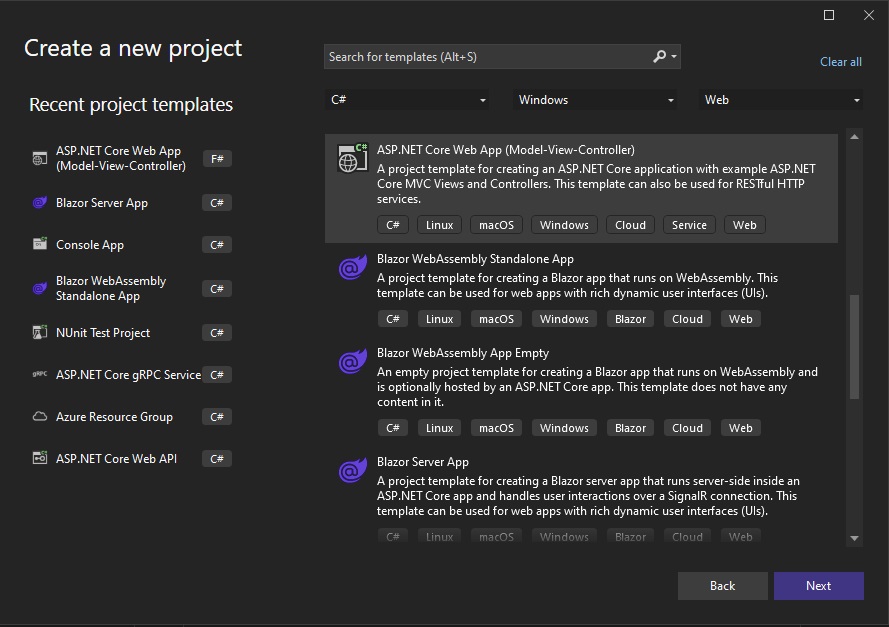This screenshot has width=889, height=627.
Task: Click the gRPC Service icon in recent templates
Action: tap(40, 374)
